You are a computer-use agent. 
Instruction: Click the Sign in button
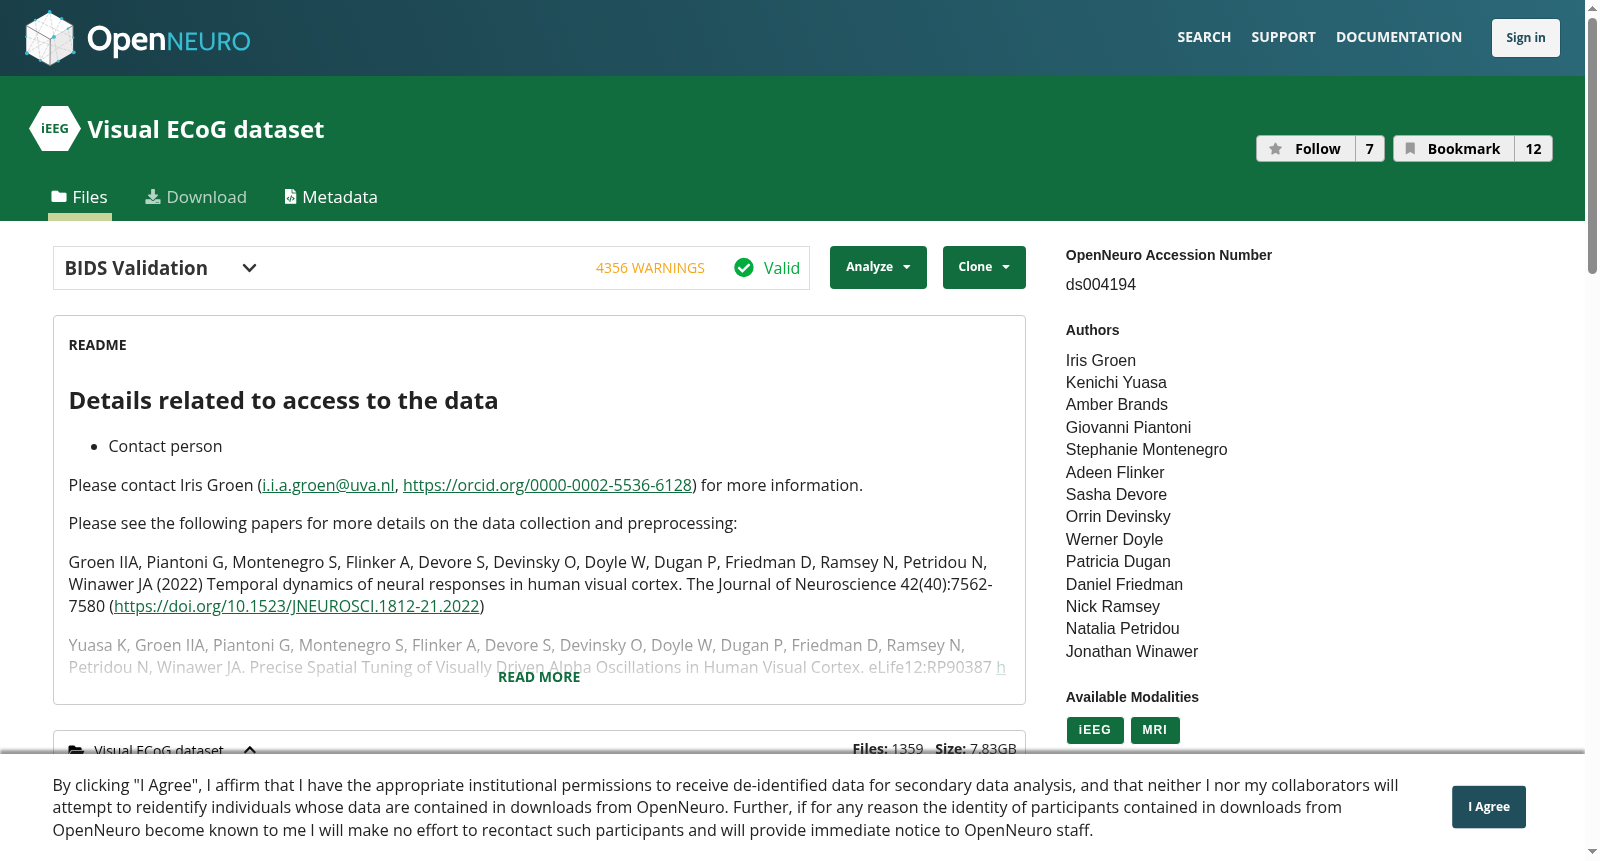tap(1526, 38)
